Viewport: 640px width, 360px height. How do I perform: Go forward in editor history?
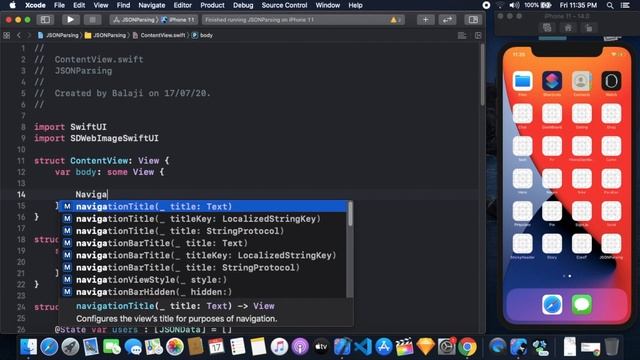point(29,36)
